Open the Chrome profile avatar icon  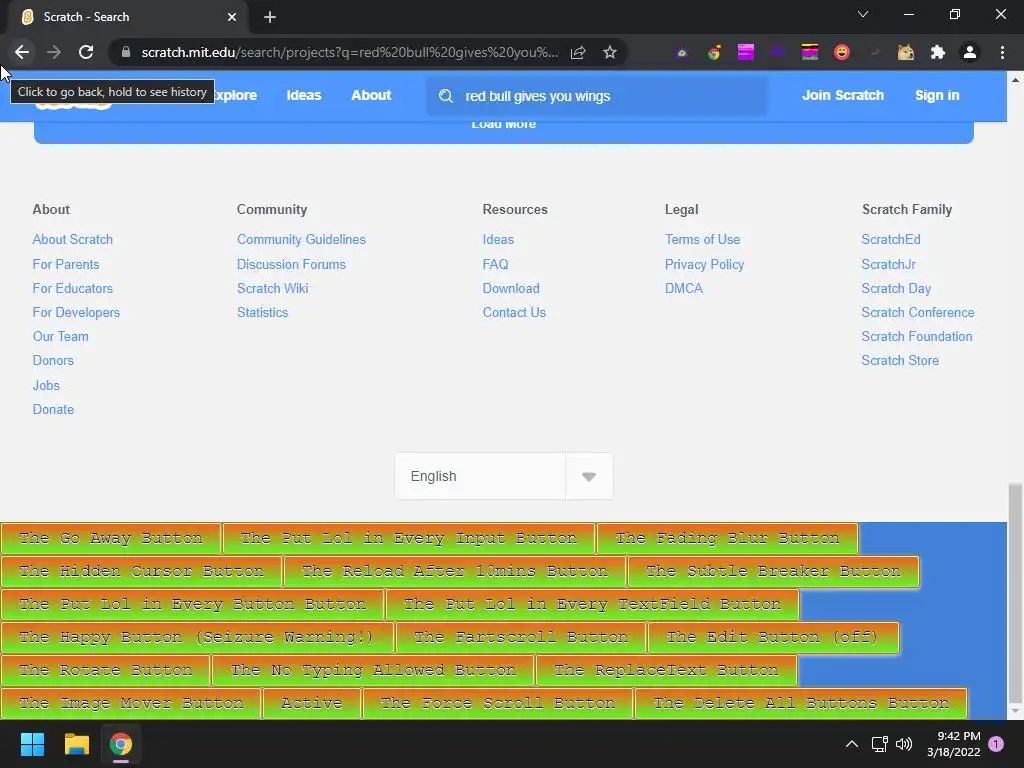tap(970, 52)
